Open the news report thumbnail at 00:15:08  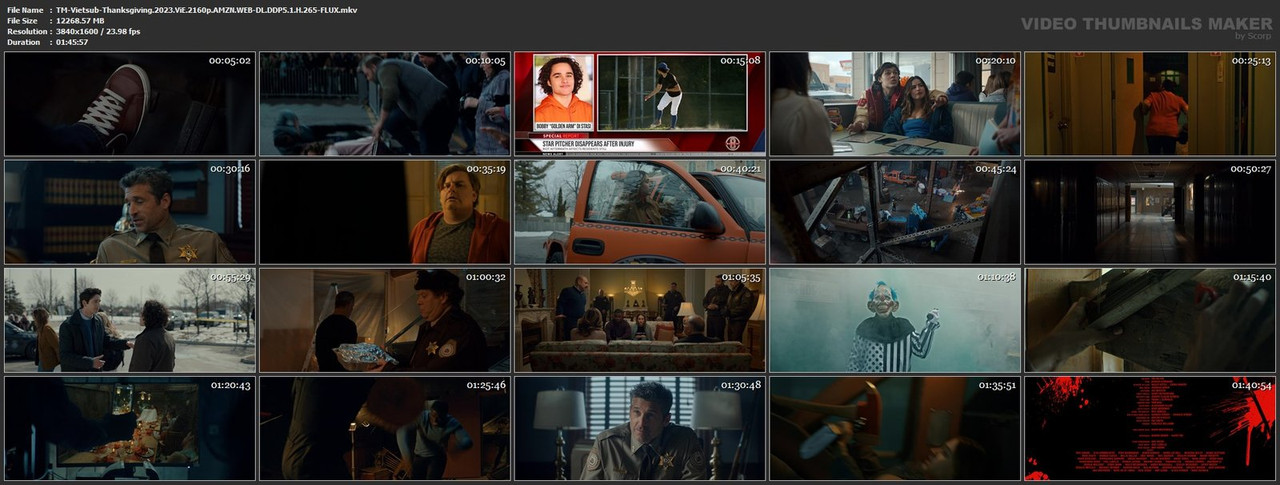[x=640, y=103]
